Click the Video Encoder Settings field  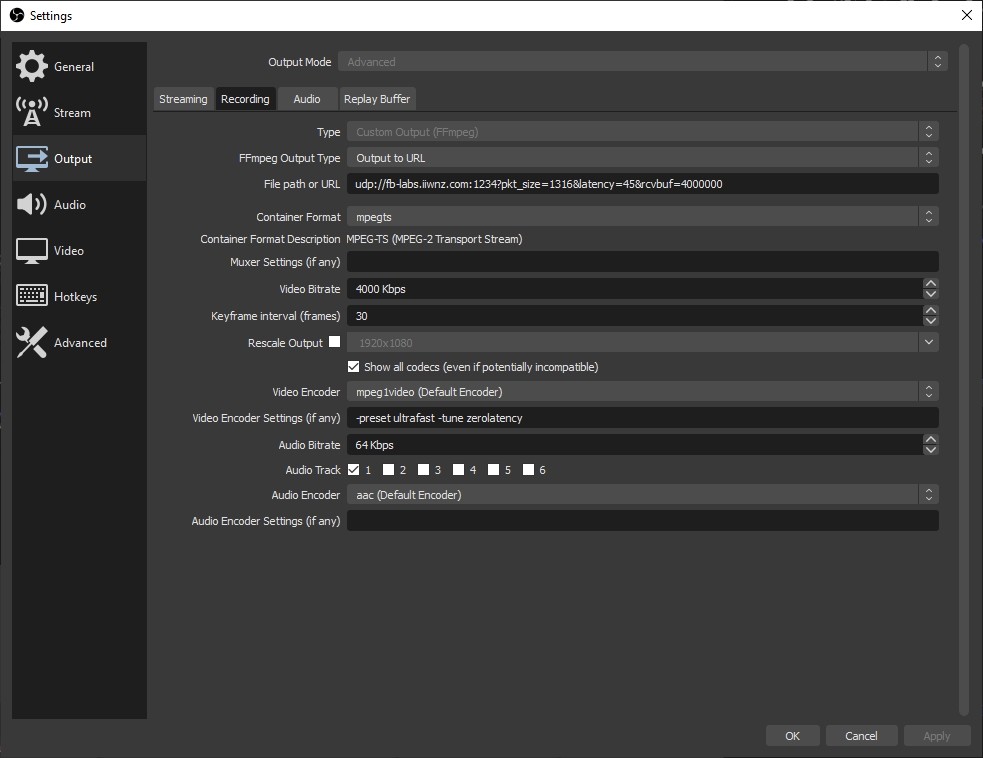click(643, 418)
